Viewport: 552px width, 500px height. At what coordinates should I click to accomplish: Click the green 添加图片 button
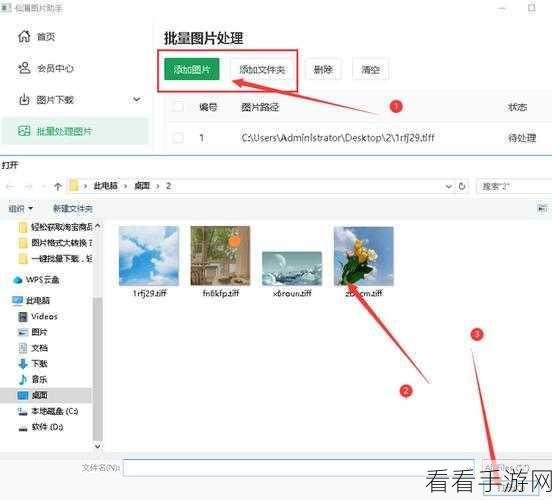click(192, 69)
